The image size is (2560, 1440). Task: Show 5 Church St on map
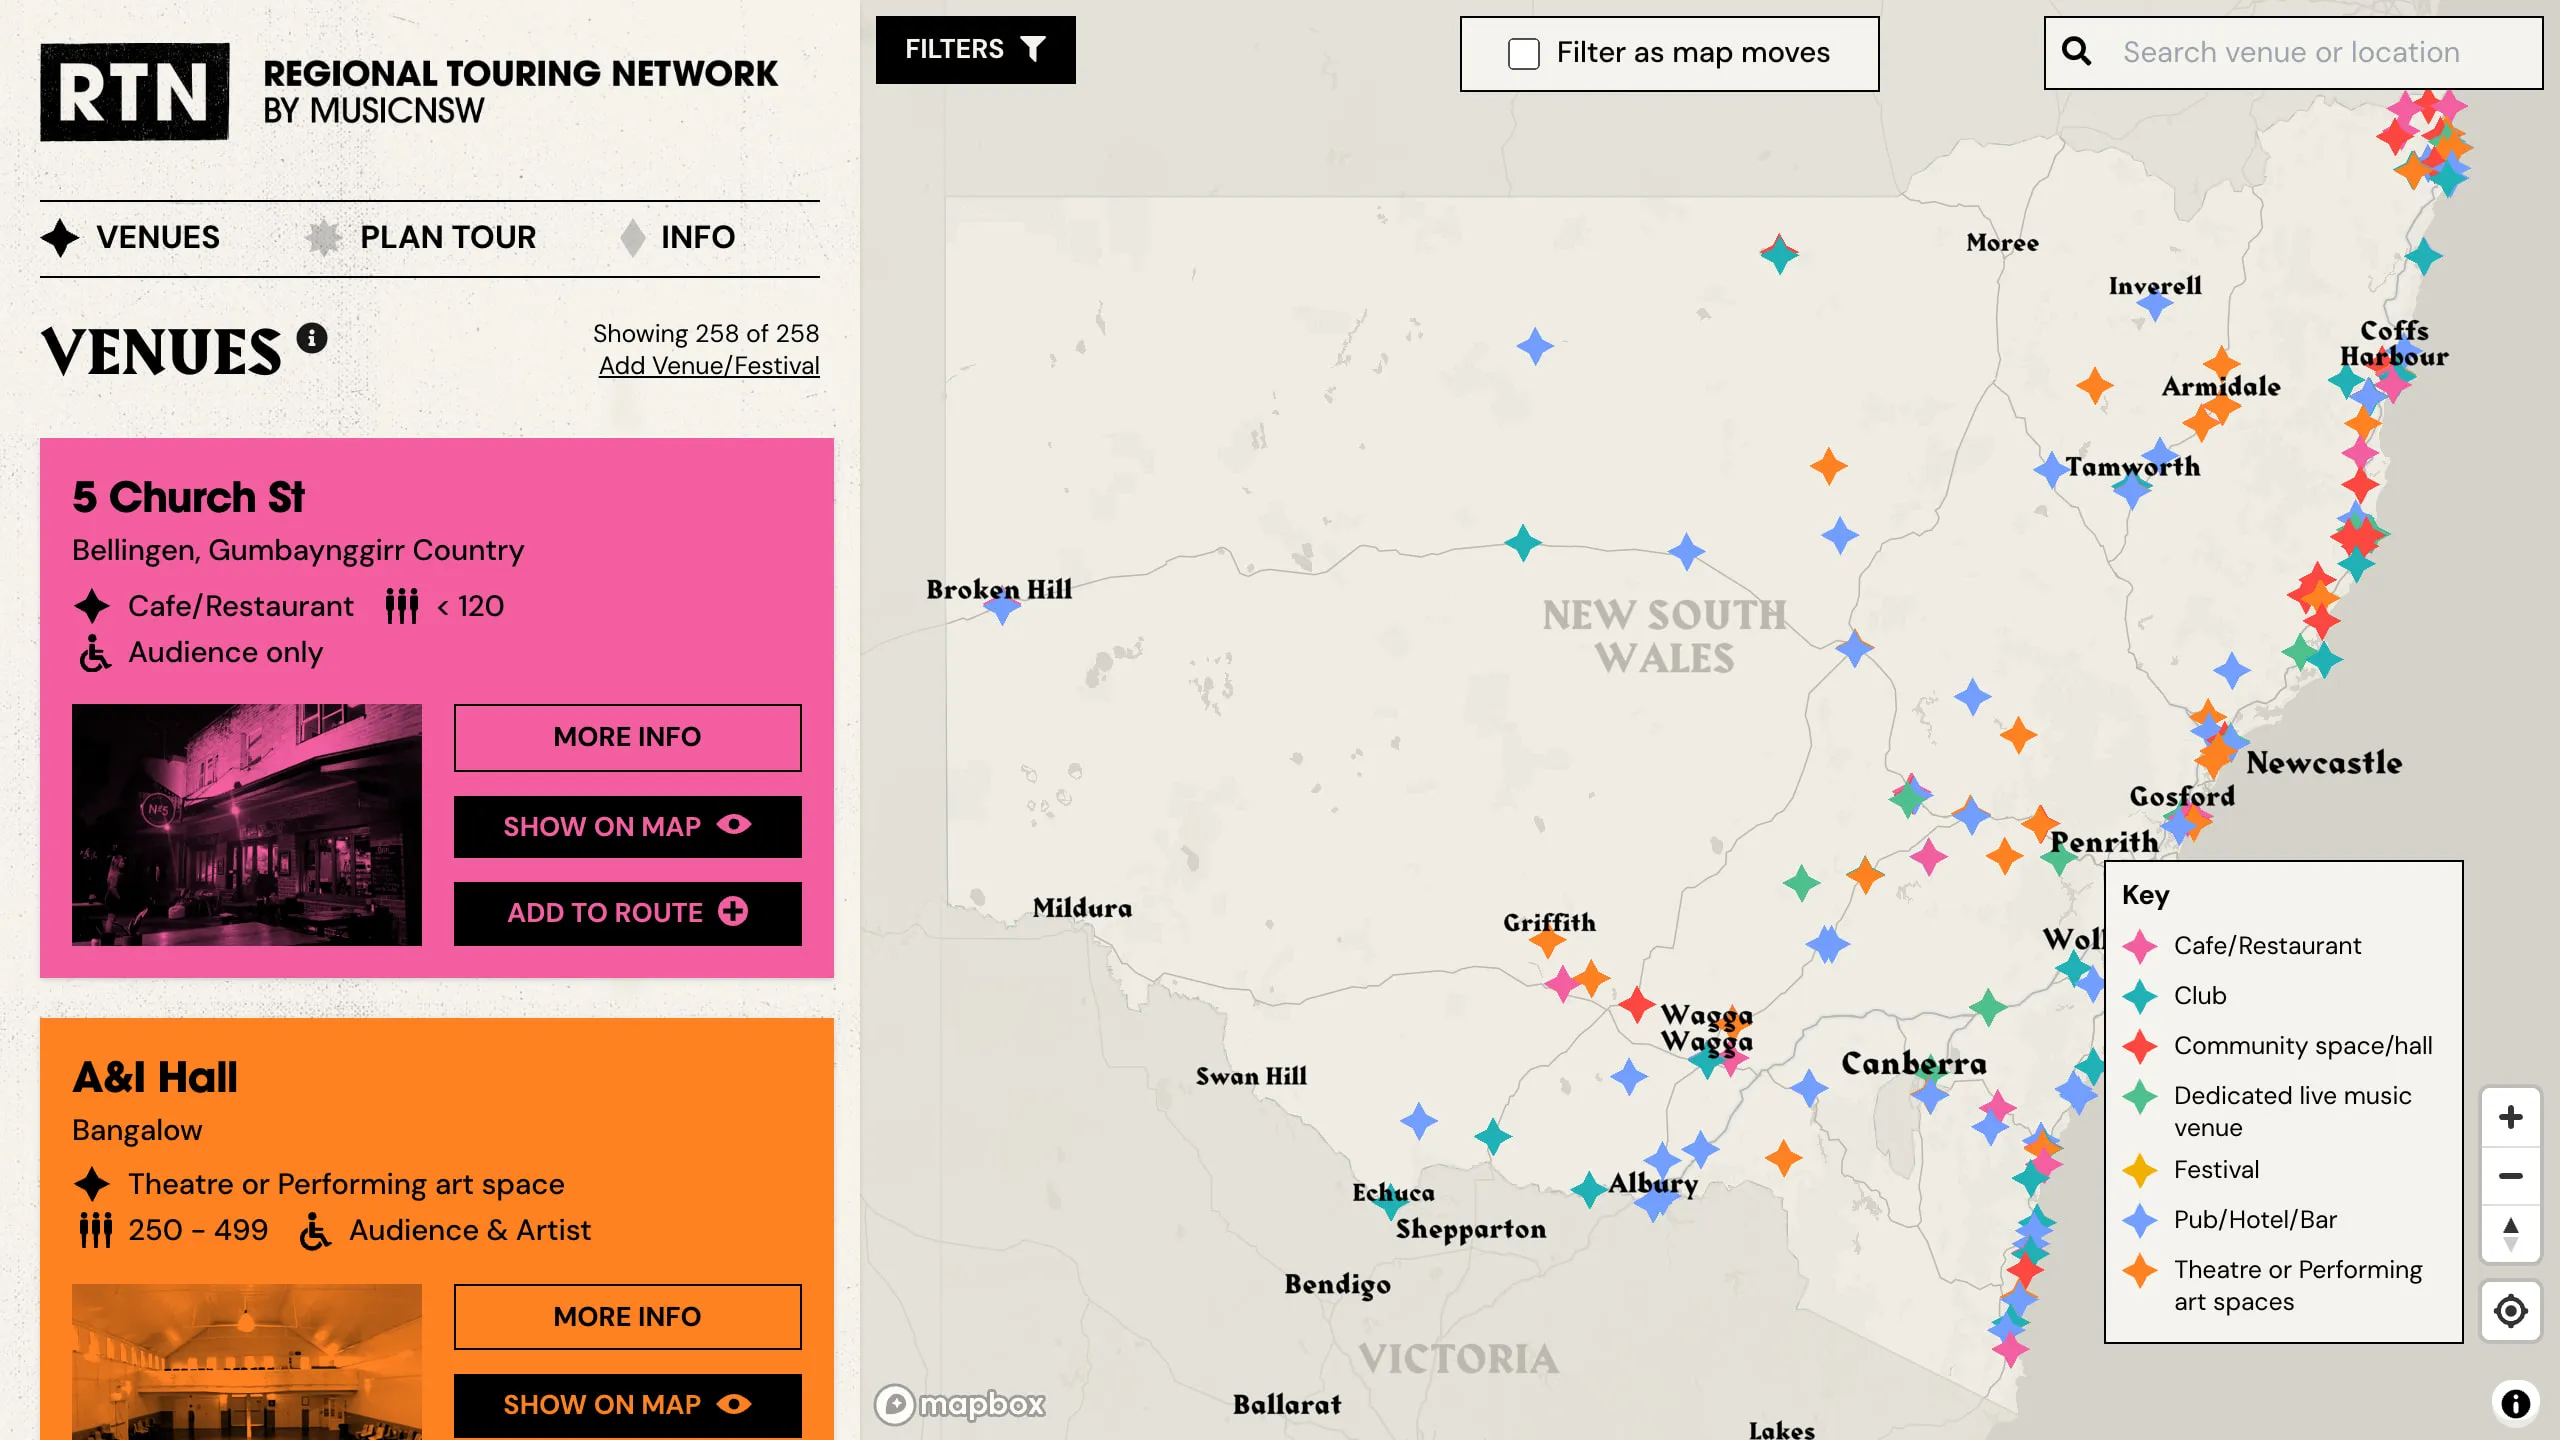click(x=627, y=826)
